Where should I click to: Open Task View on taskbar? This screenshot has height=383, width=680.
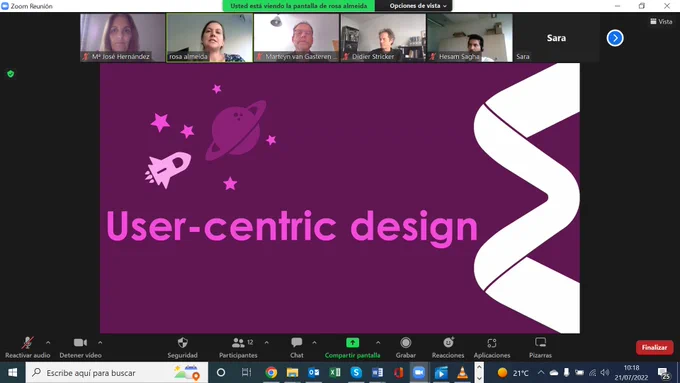pyautogui.click(x=246, y=373)
